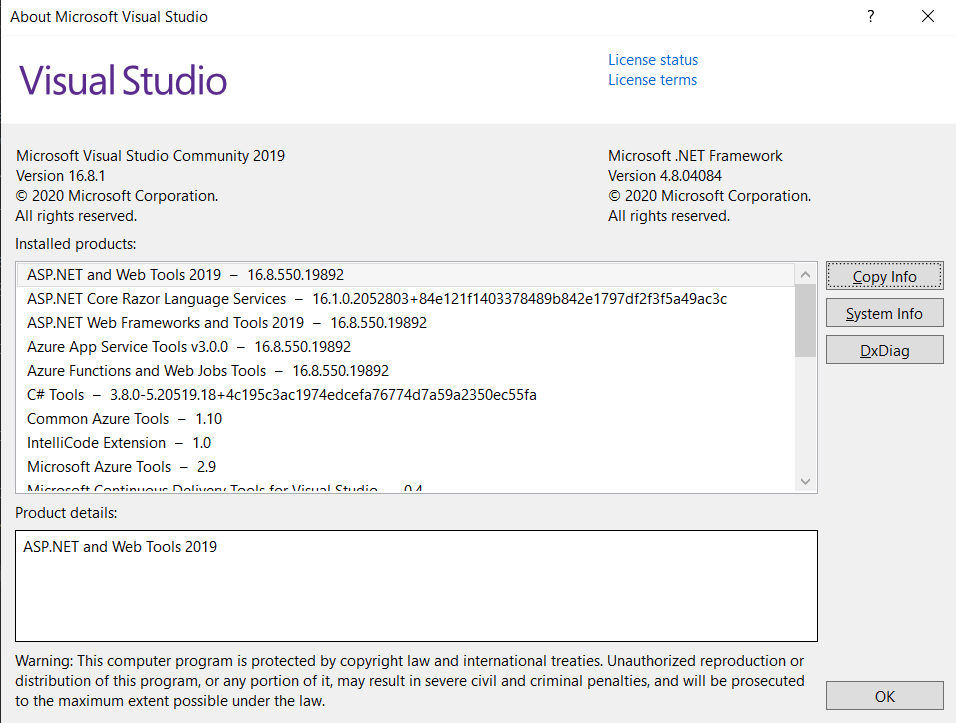Screen dimensions: 956x723
Task: Select Microsoft Continuous Delivery Tools row
Action: 406,487
